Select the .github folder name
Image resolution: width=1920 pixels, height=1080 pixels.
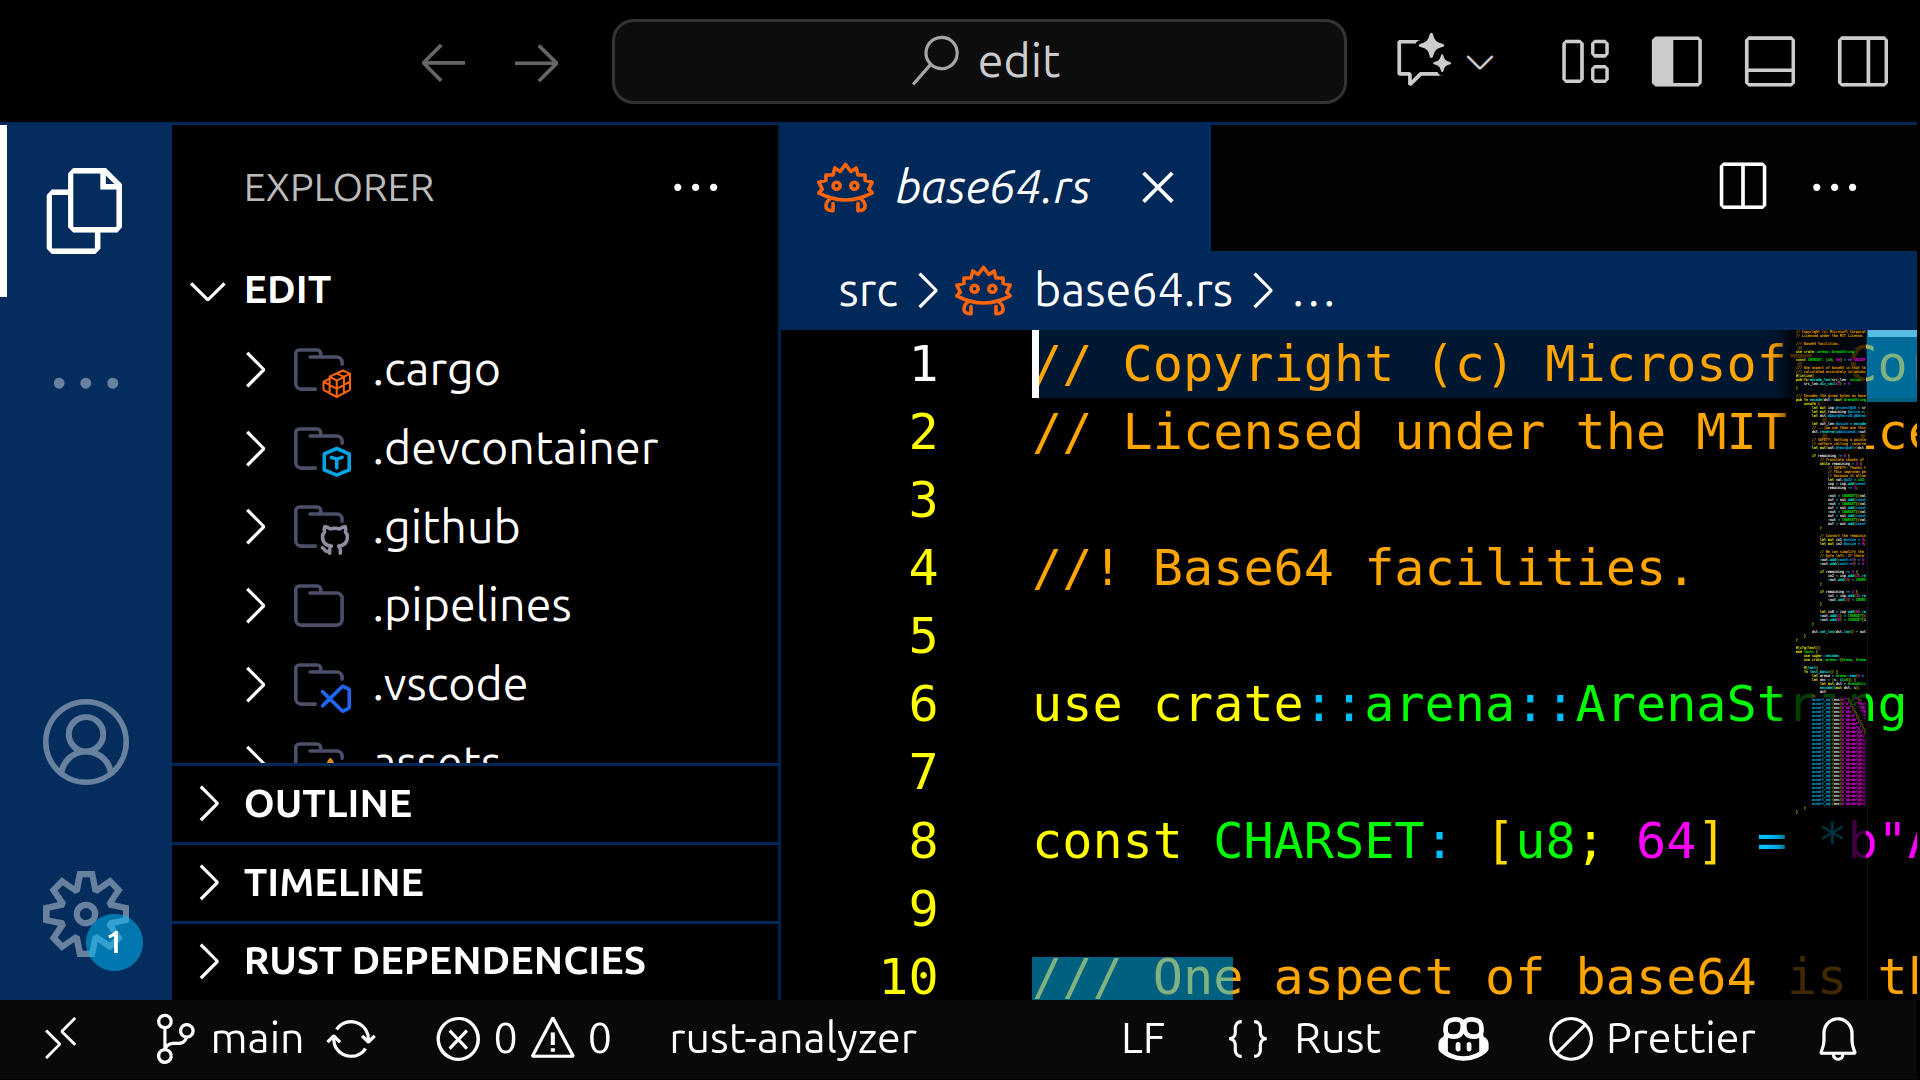coord(446,527)
